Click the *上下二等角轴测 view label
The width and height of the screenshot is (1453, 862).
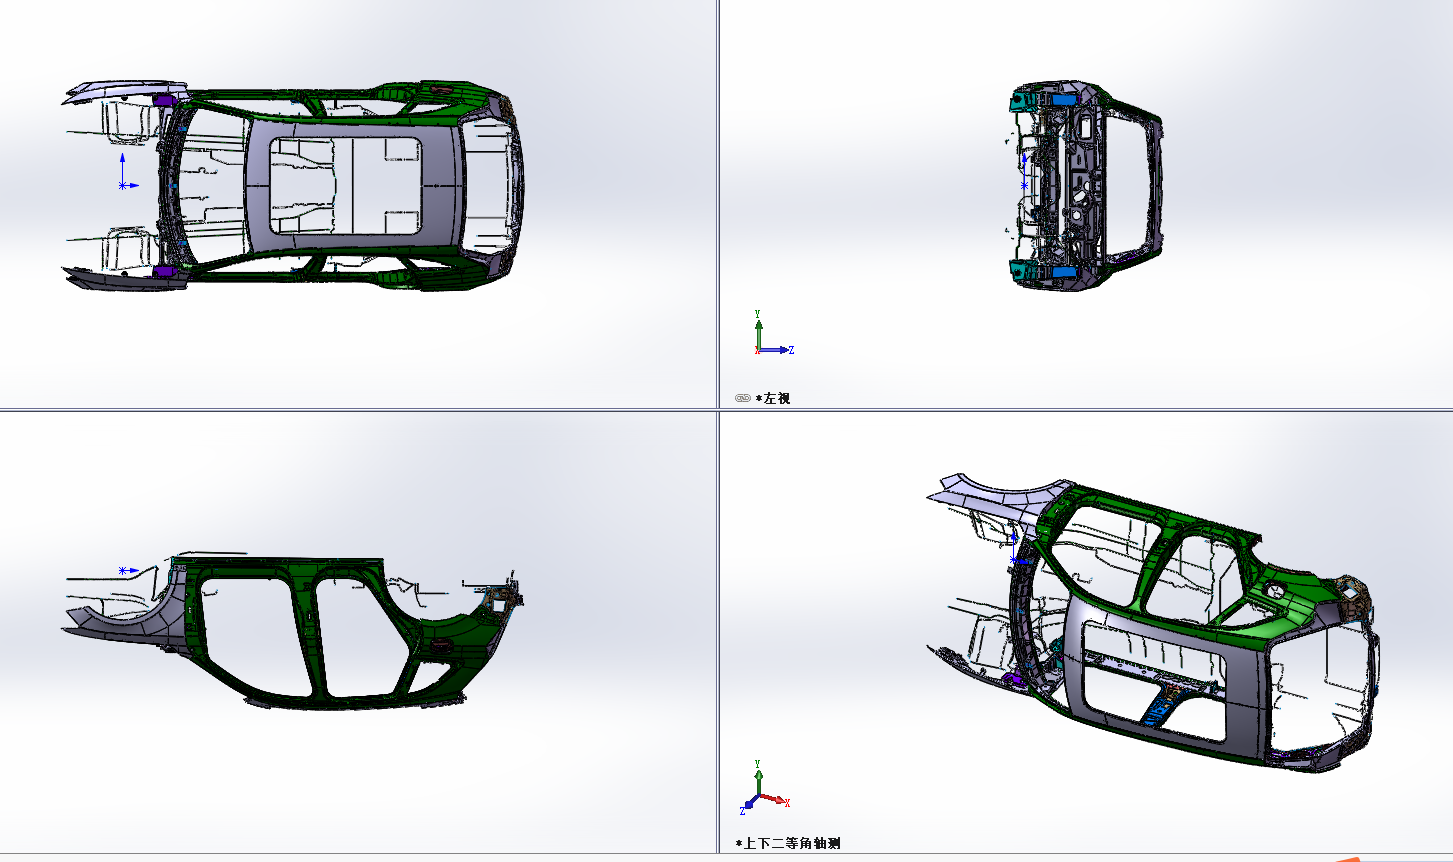(x=787, y=844)
